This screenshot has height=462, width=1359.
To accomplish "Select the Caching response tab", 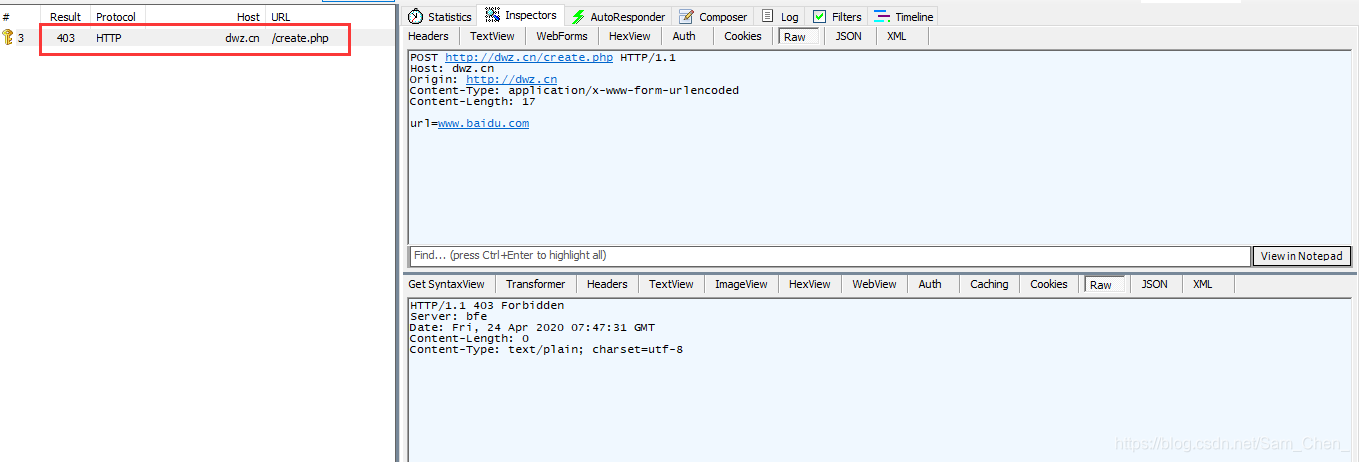I will (x=989, y=284).
